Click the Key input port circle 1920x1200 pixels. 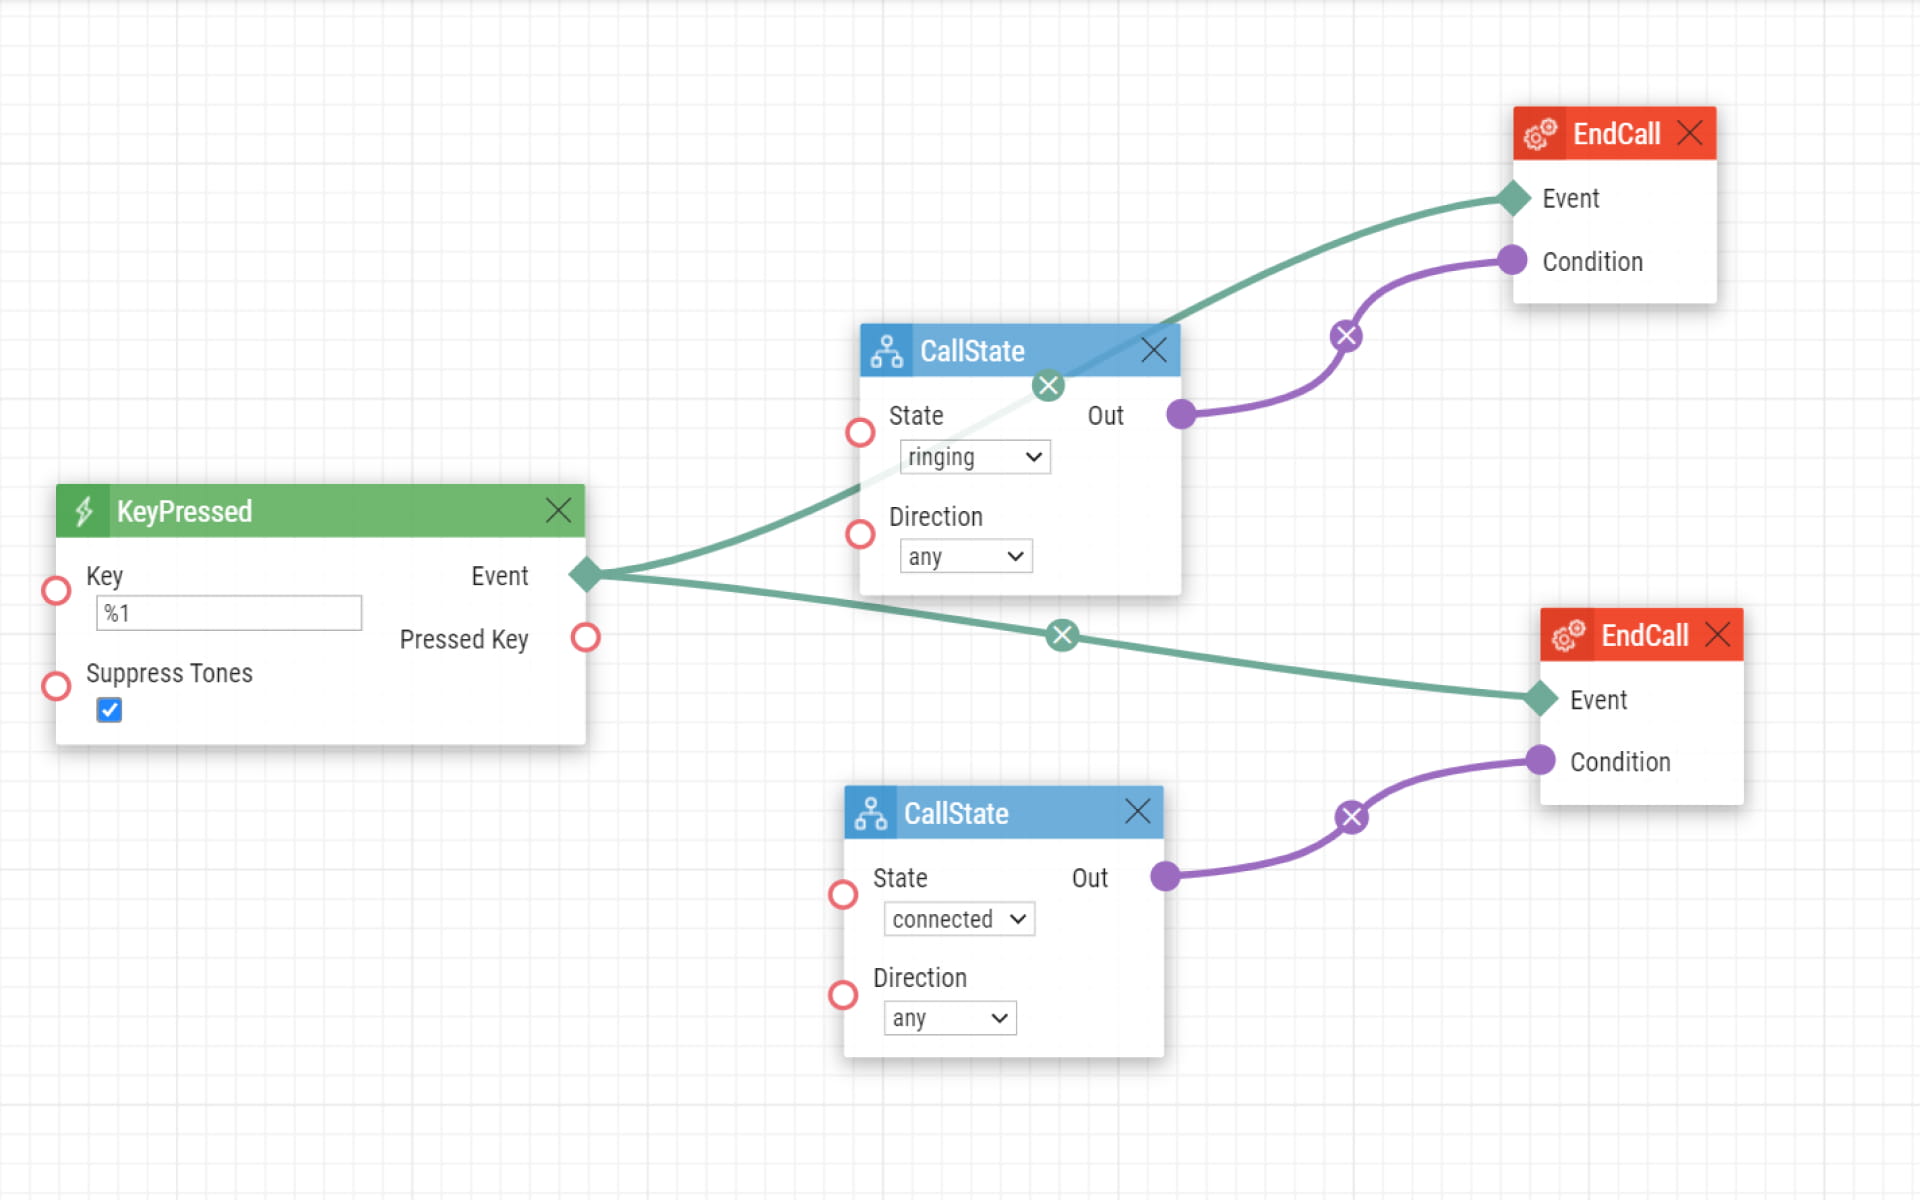(56, 590)
